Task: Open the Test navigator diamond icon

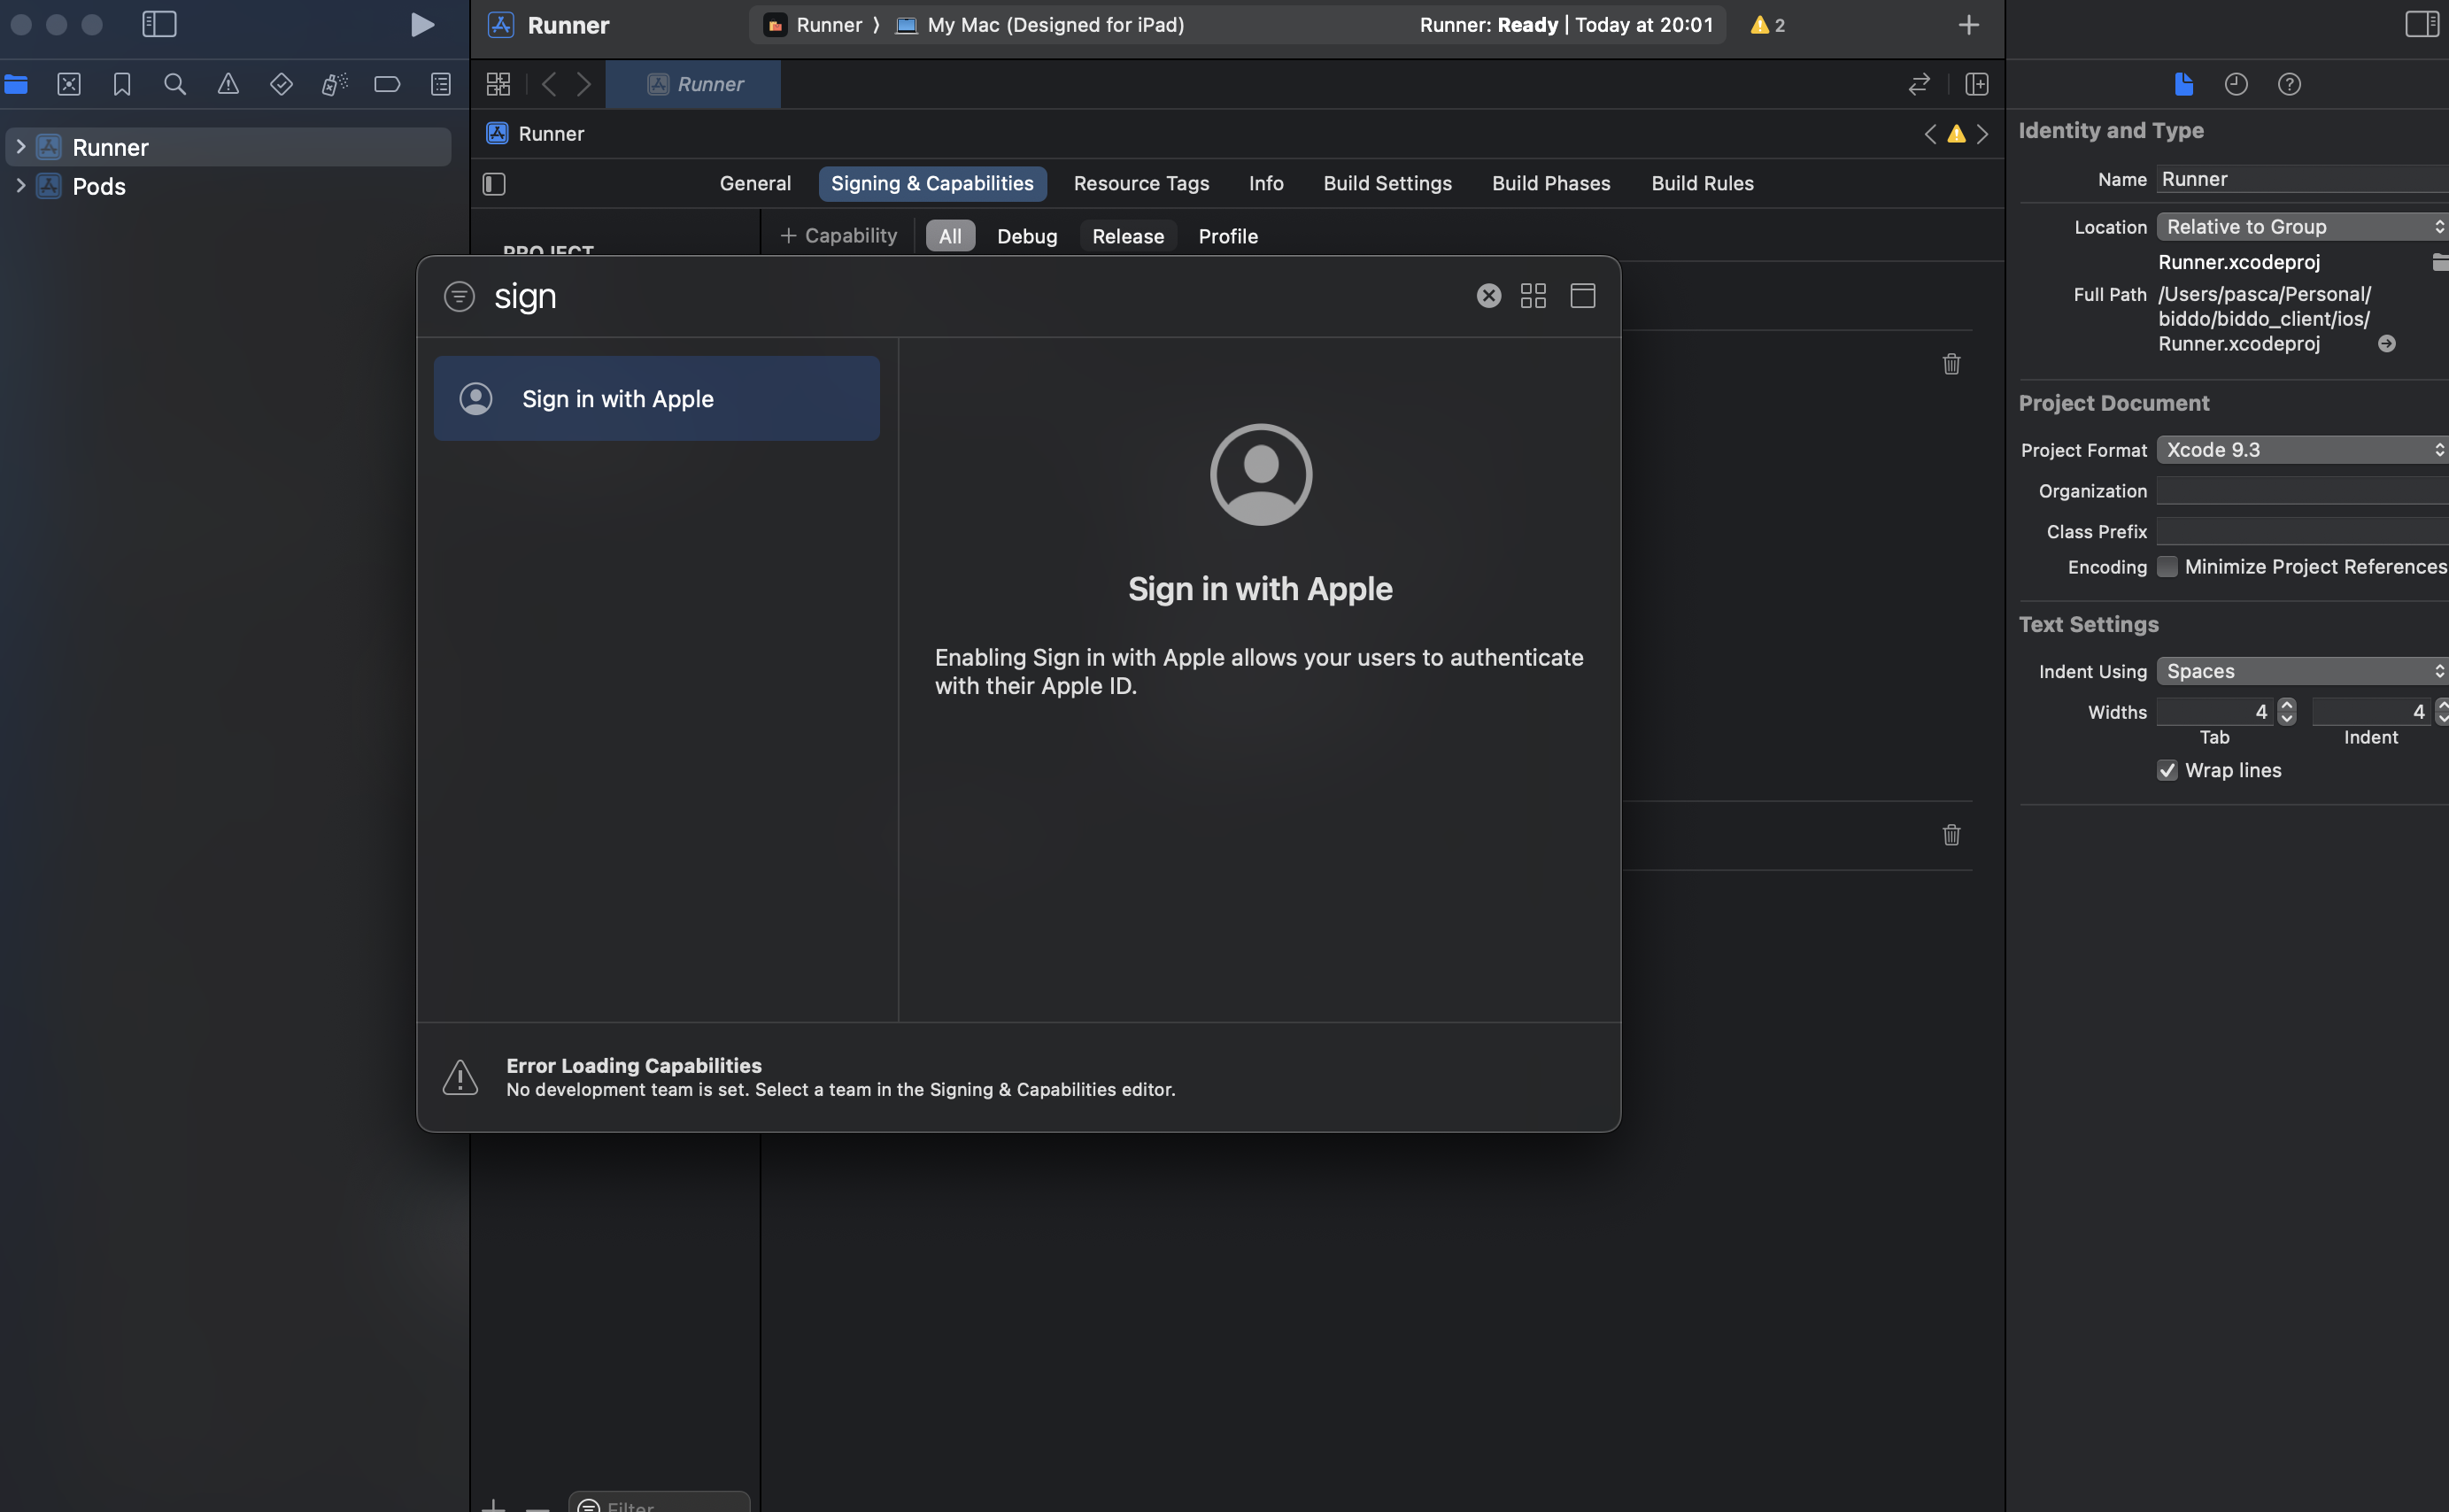Action: [x=281, y=84]
